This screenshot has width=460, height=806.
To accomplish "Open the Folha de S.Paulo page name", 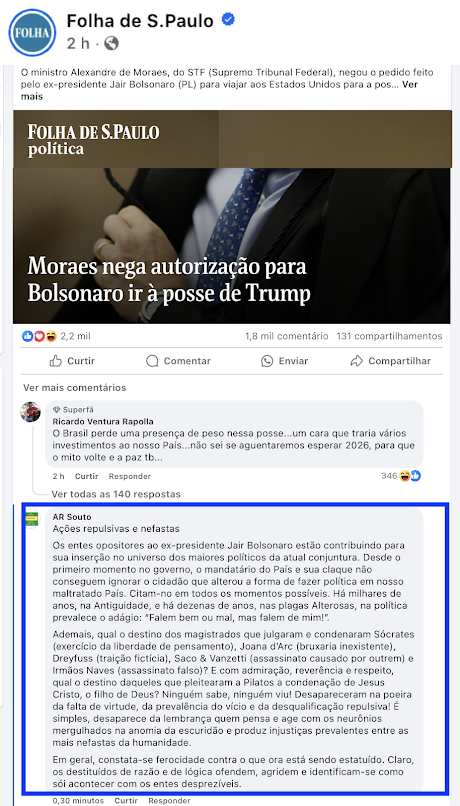I will pyautogui.click(x=140, y=21).
